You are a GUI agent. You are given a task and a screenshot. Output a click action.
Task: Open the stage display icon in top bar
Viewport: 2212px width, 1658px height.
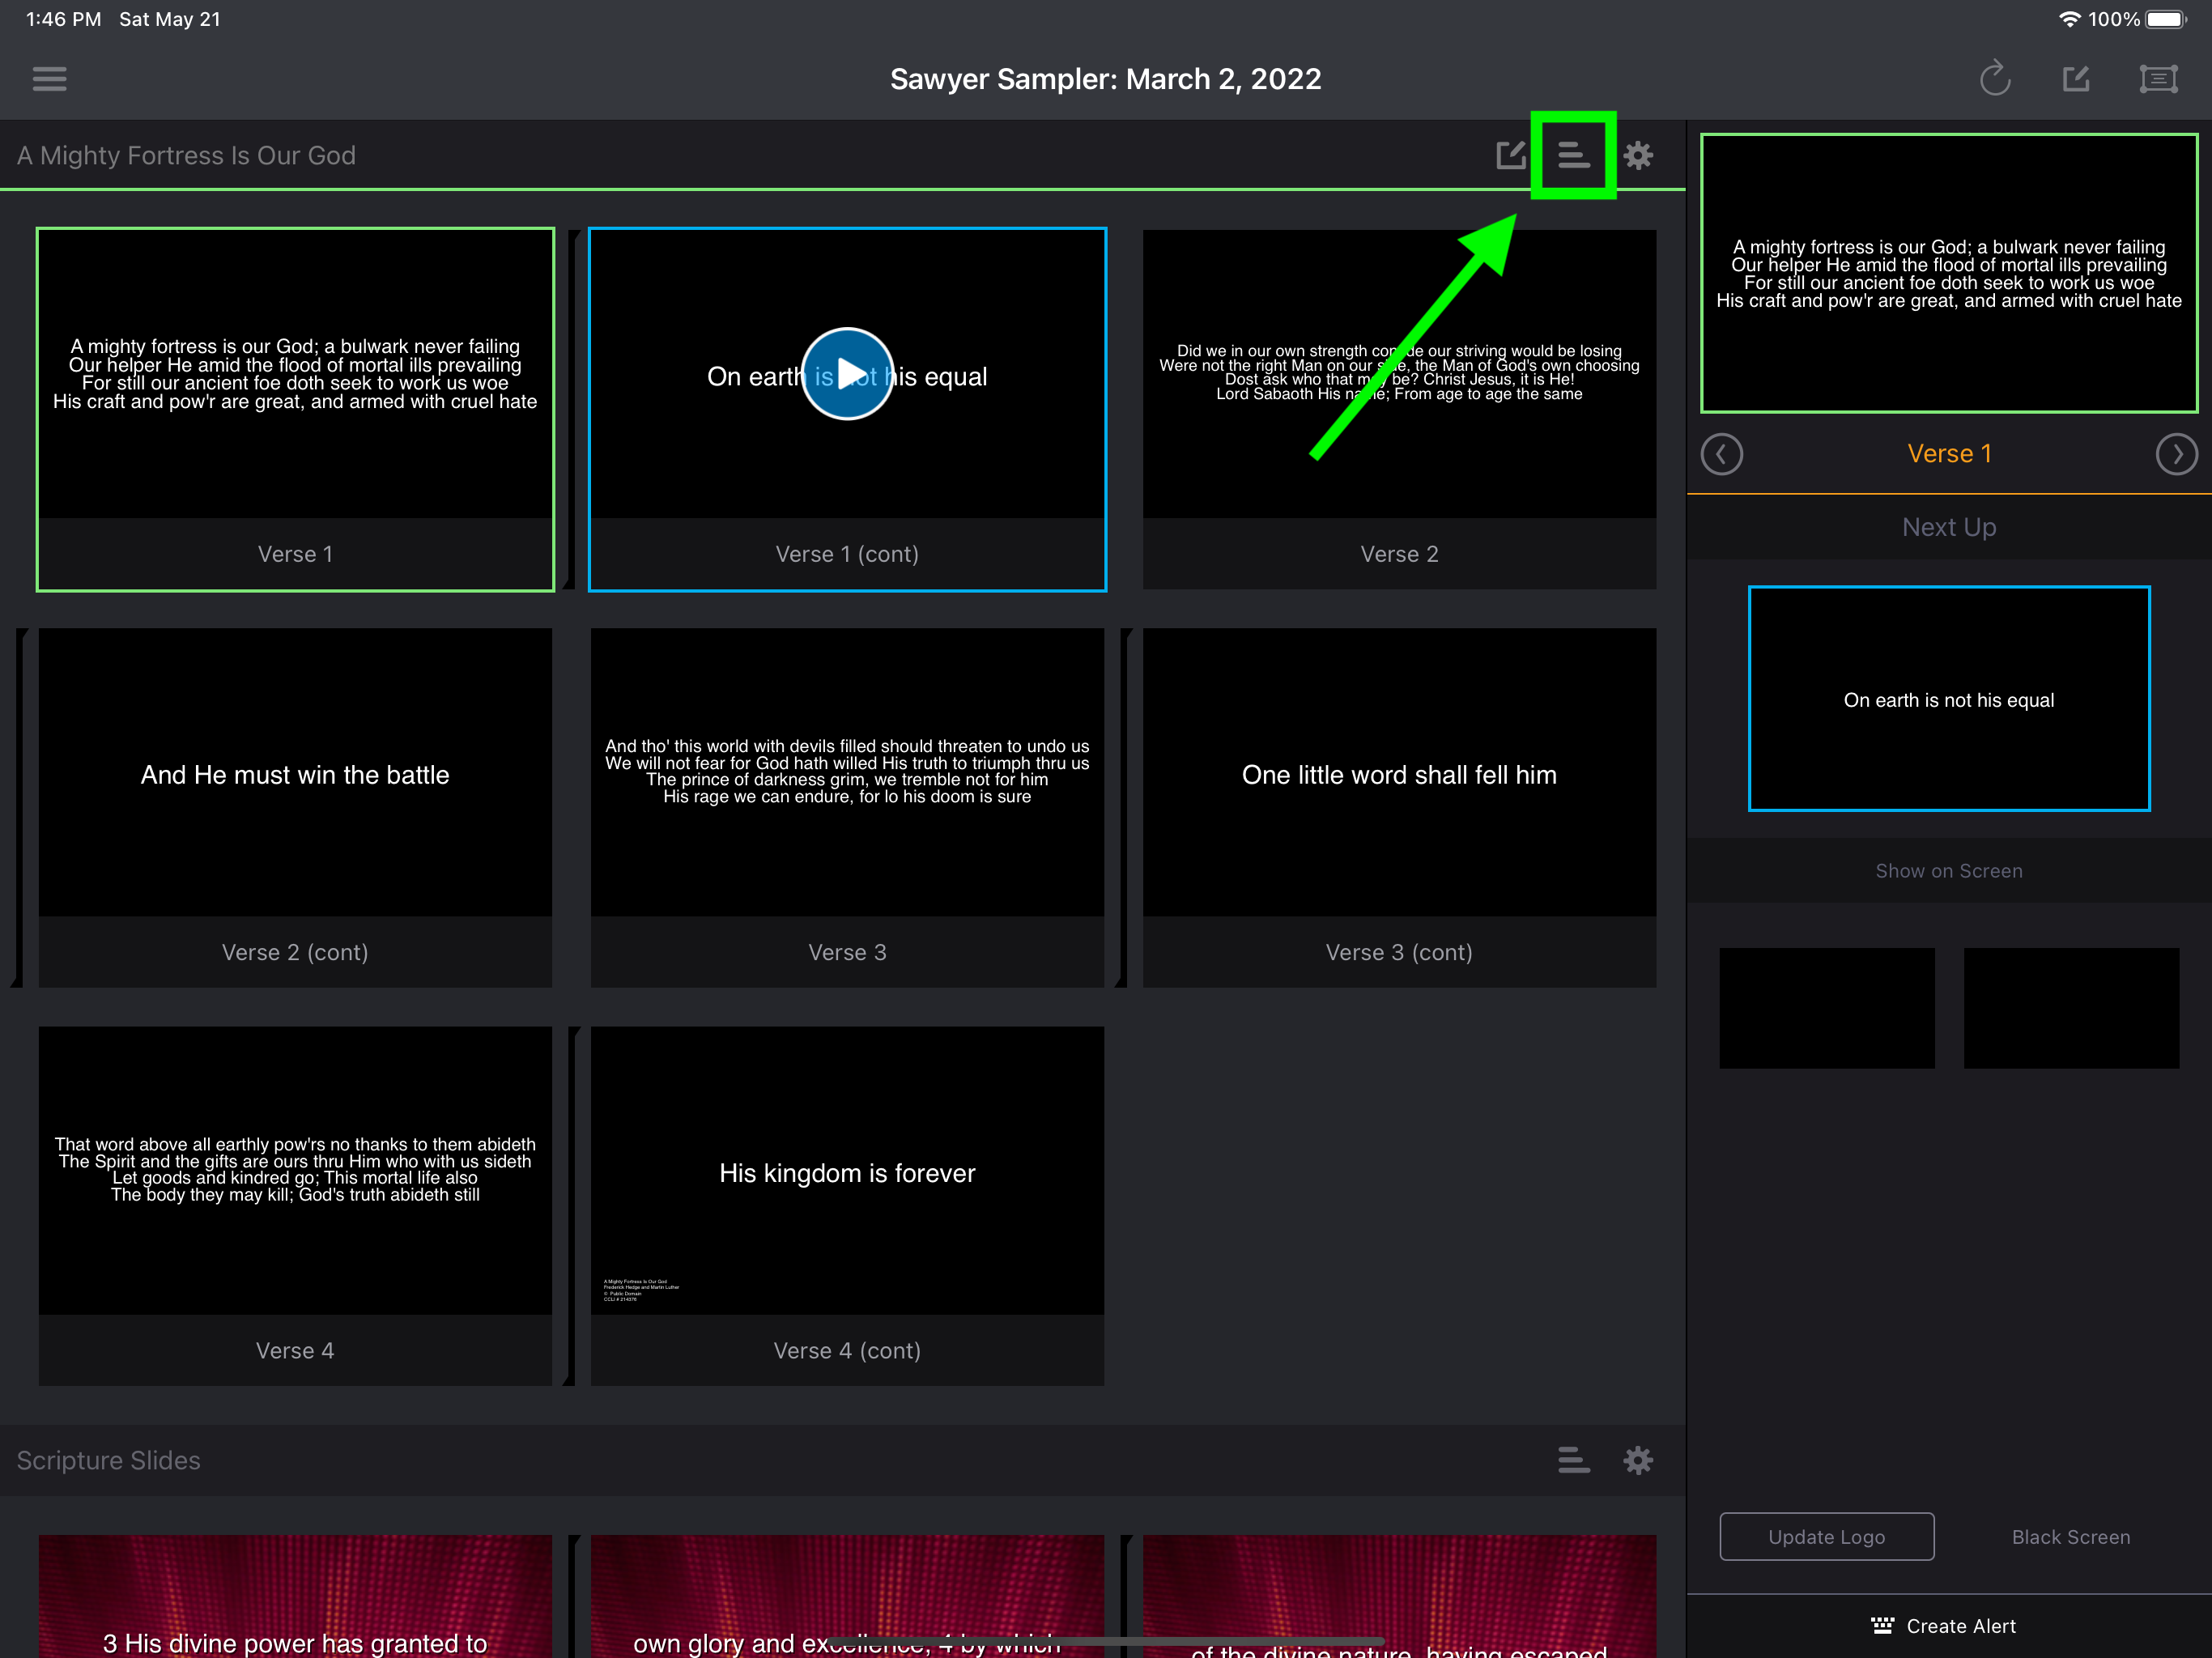[x=2158, y=78]
